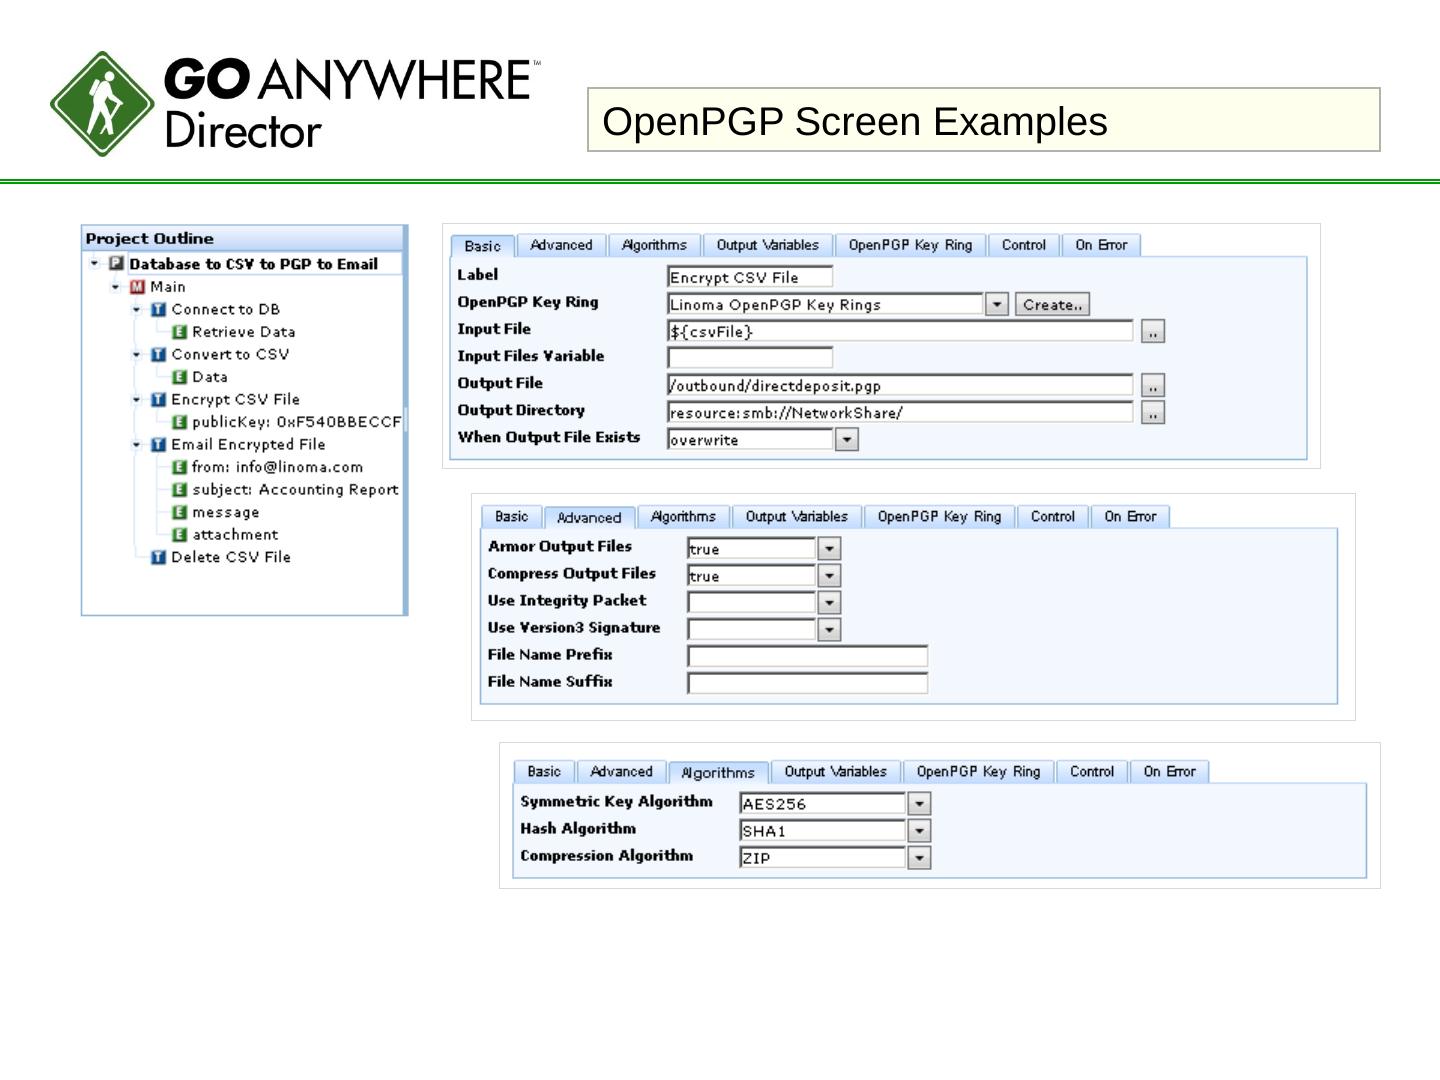Viewport: 1440px width, 1080px height.
Task: Open the On Error tab in the Algorithms panel
Action: tap(1169, 772)
